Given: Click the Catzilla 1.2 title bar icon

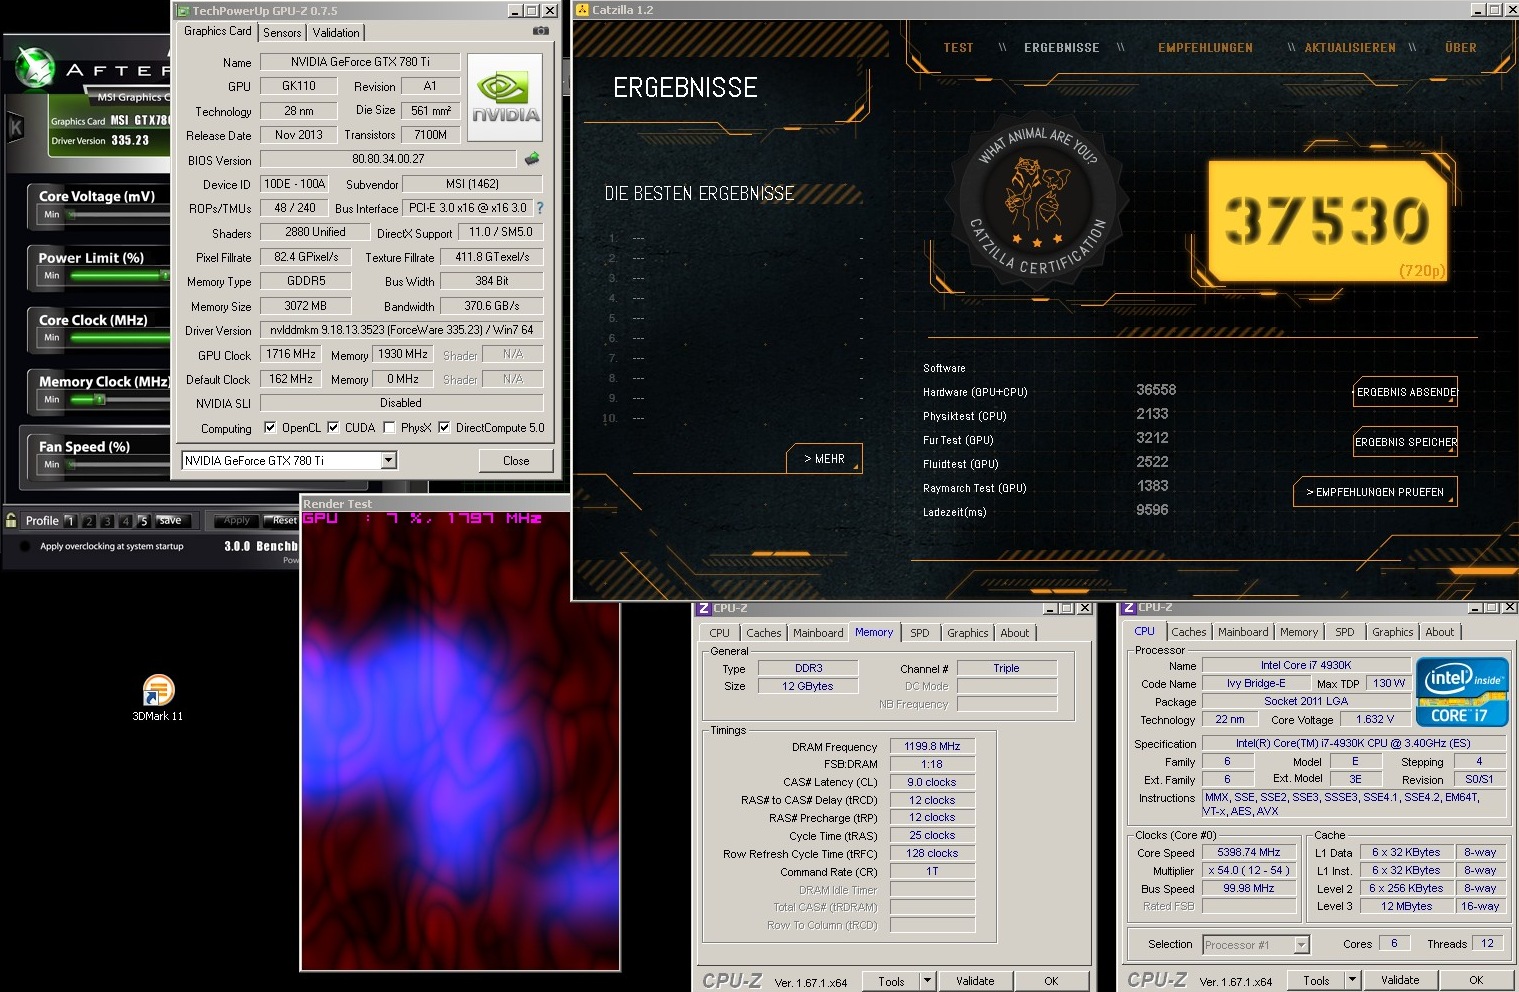Looking at the screenshot, I should coord(582,9).
